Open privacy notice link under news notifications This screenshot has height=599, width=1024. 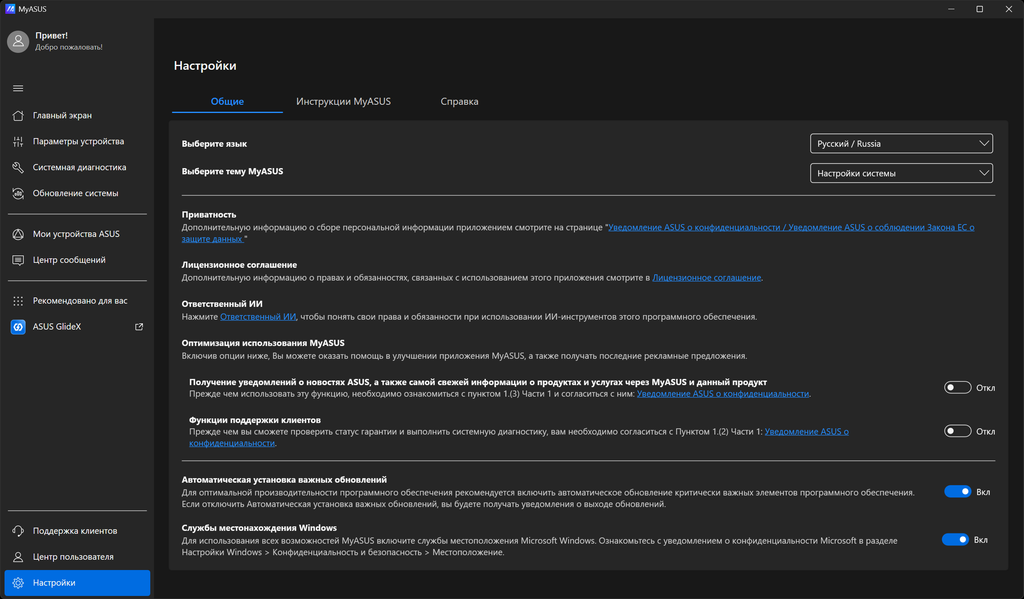[x=723, y=394]
